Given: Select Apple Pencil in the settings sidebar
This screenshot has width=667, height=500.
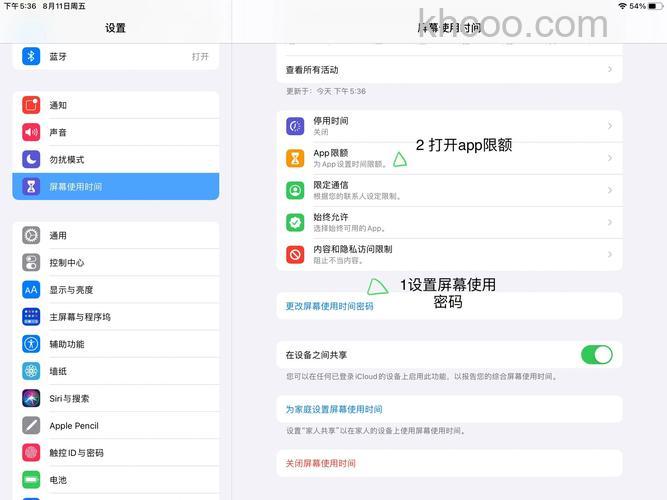Looking at the screenshot, I should (116, 426).
